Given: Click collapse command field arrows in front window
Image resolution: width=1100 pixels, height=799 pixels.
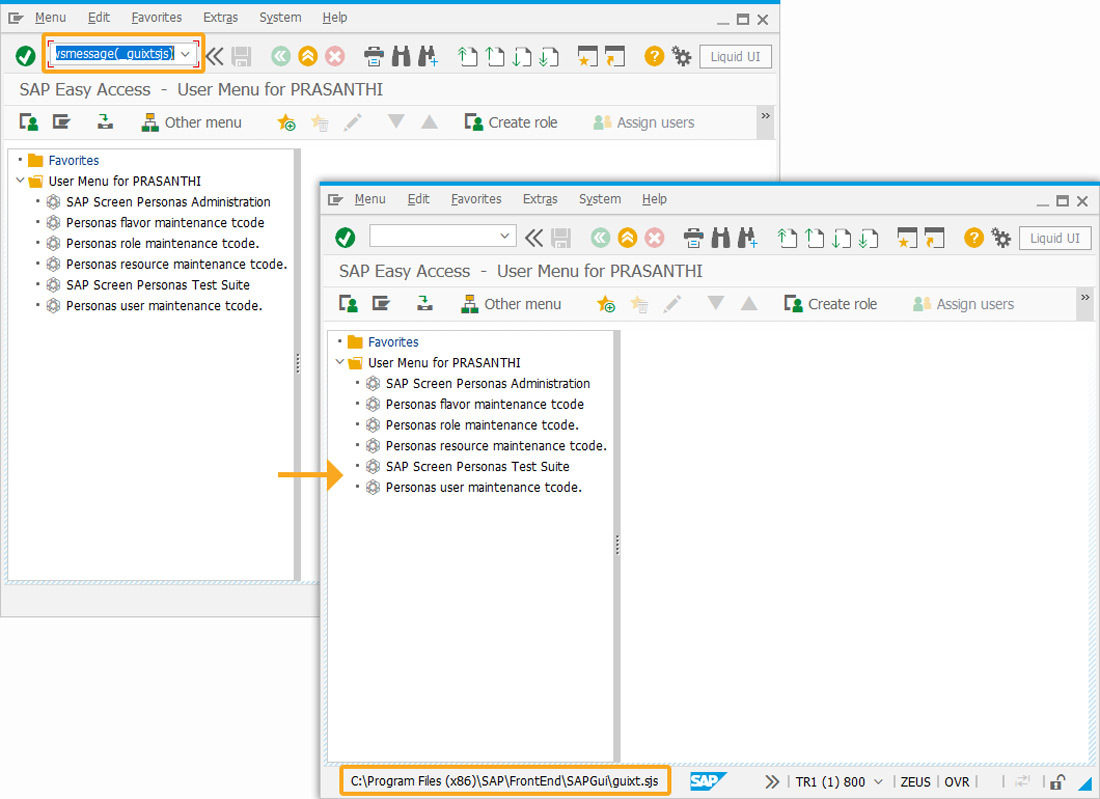Looking at the screenshot, I should pyautogui.click(x=534, y=238).
